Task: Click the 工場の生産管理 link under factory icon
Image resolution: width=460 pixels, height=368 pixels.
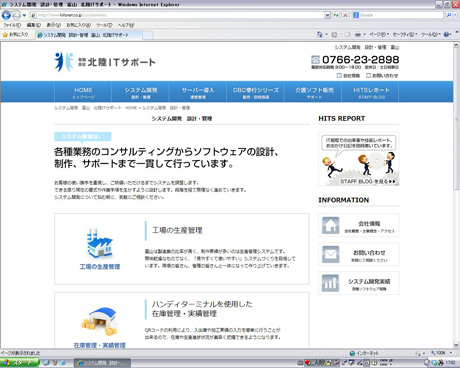Action: tap(100, 267)
